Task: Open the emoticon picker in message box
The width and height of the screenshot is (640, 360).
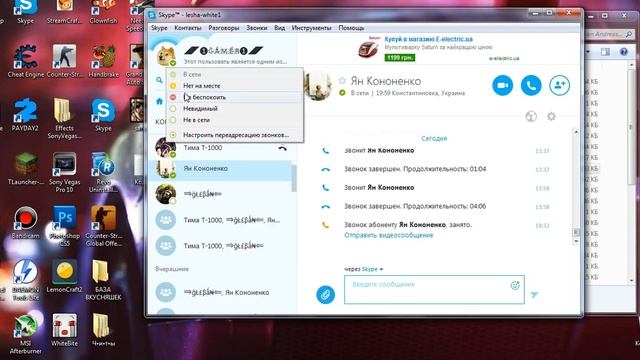Action: click(x=515, y=285)
